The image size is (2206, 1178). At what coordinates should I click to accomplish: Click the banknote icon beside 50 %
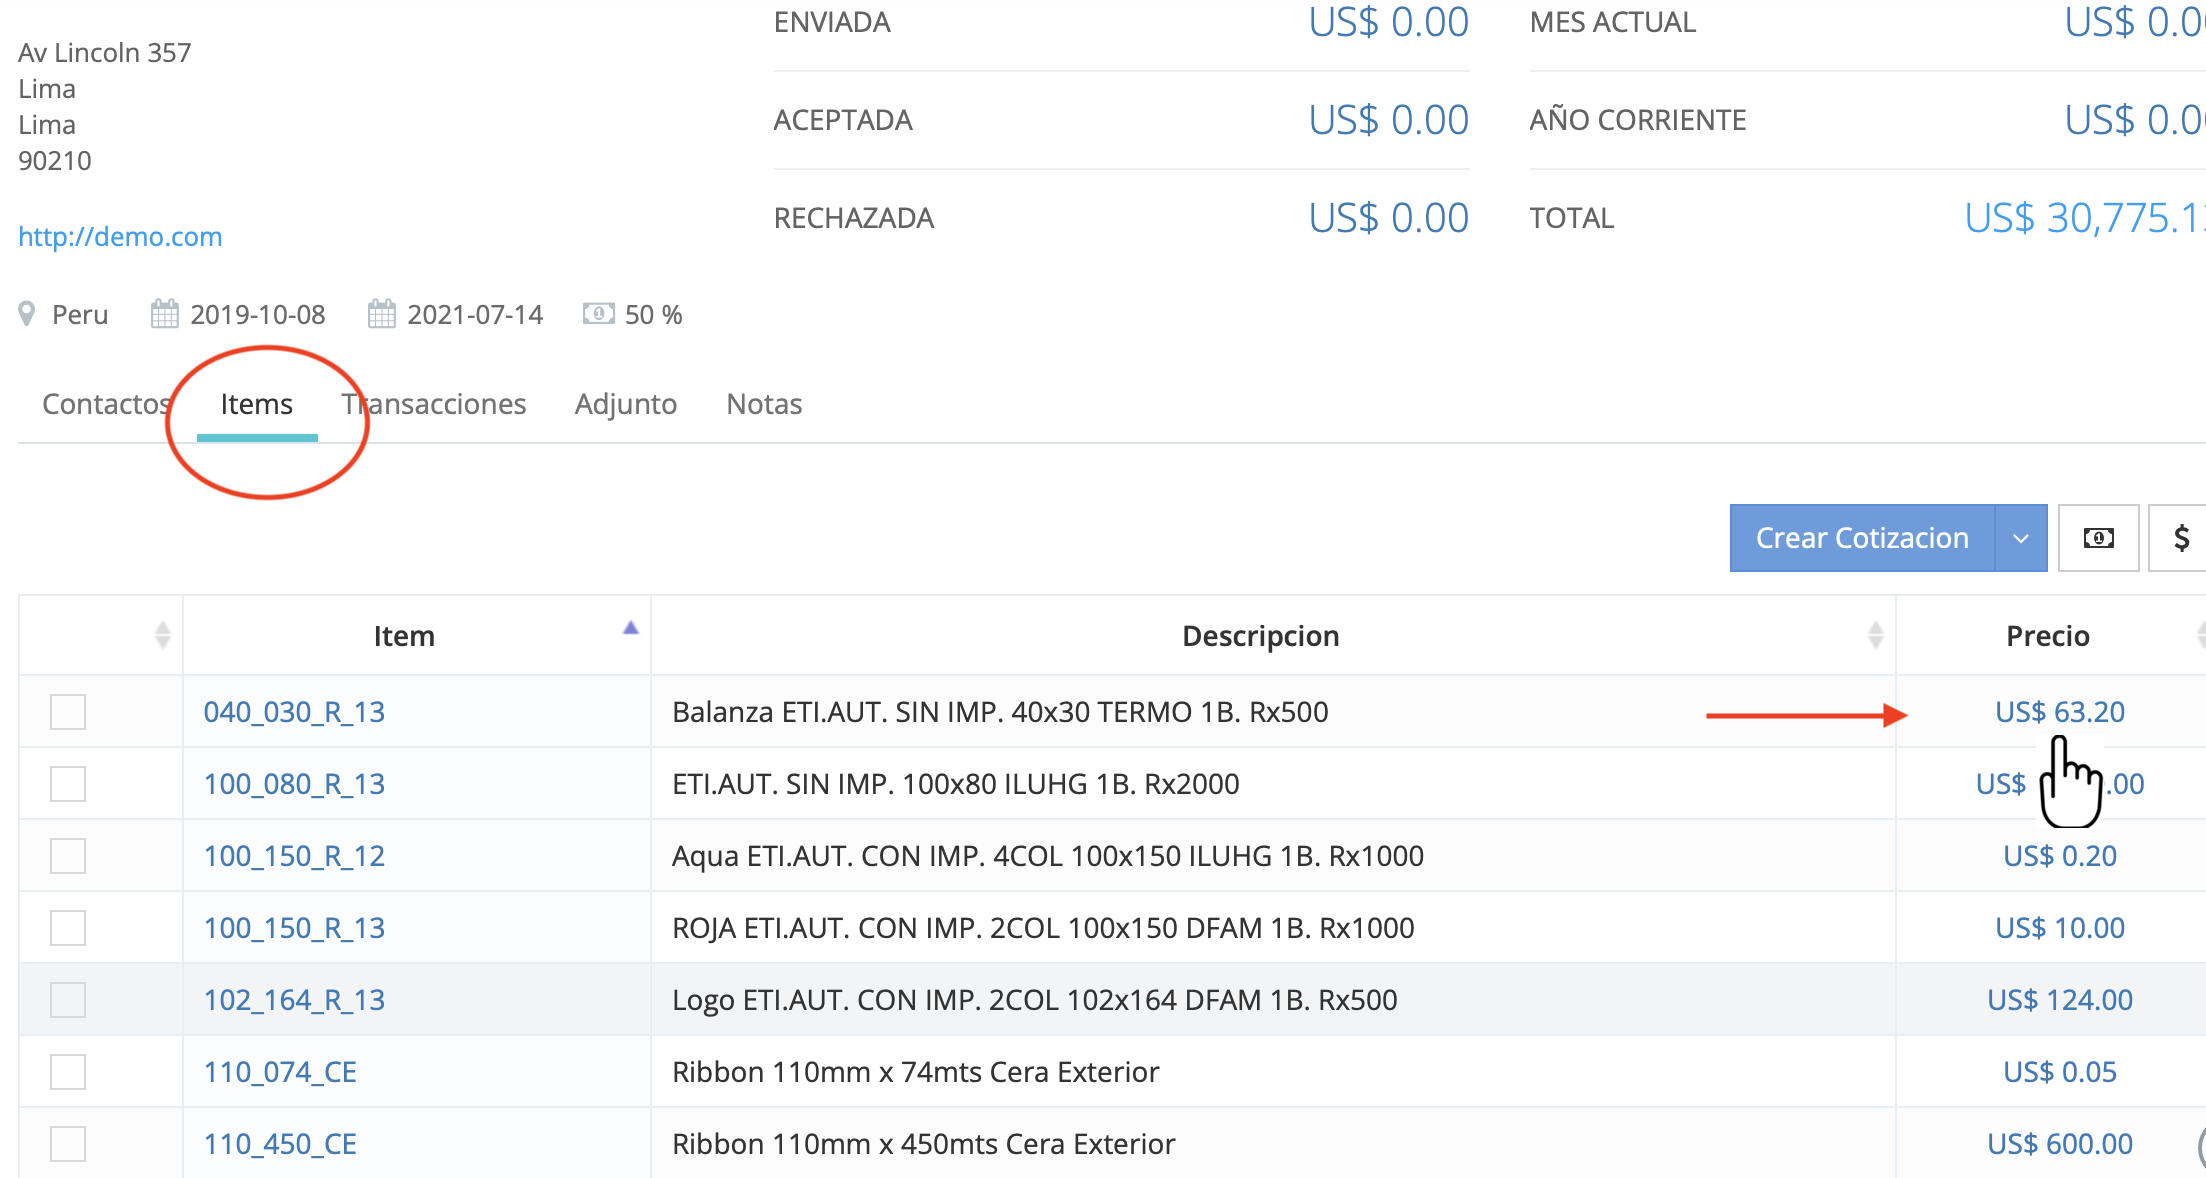(598, 314)
